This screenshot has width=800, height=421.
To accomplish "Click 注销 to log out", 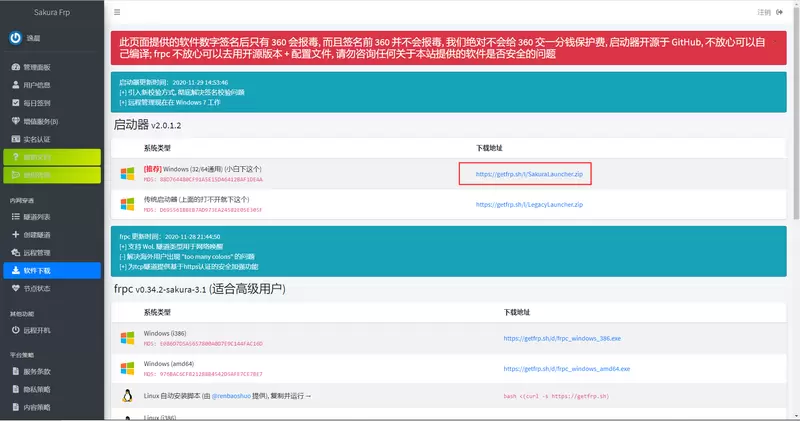I will pos(769,12).
